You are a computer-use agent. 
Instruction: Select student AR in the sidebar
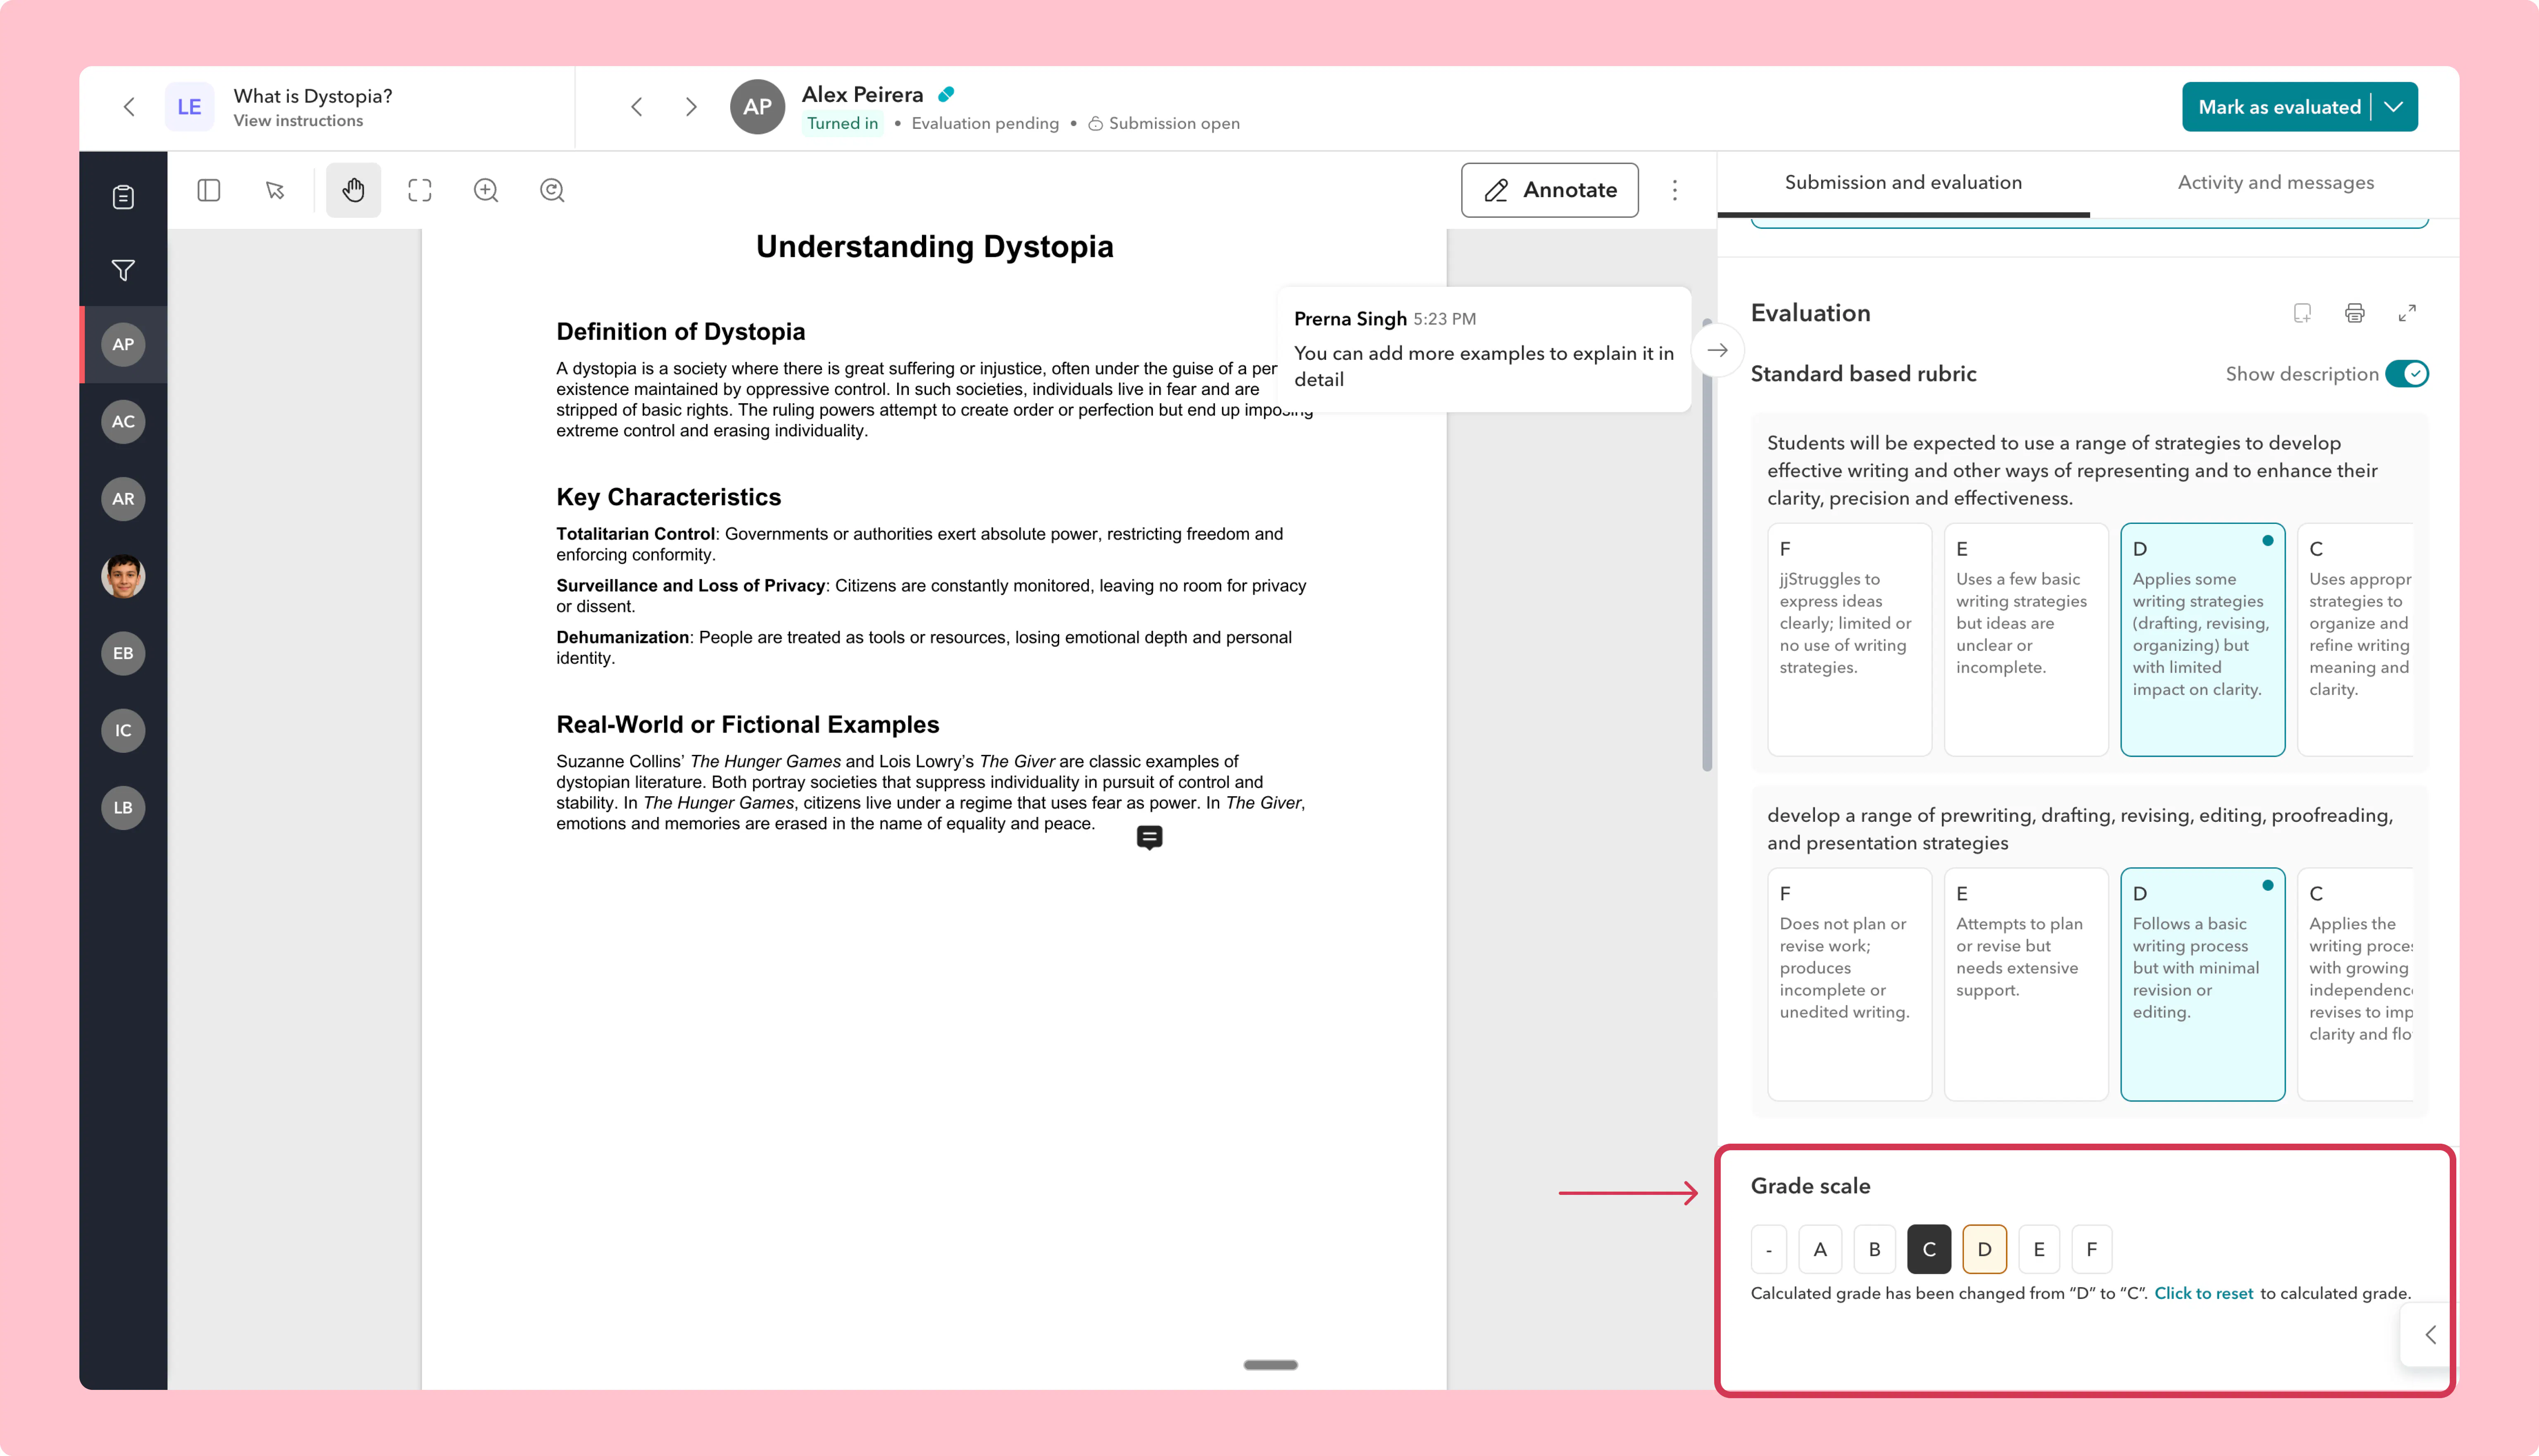pyautogui.click(x=123, y=499)
